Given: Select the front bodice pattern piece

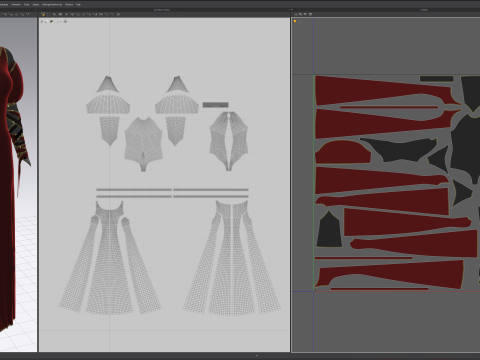Looking at the screenshot, I should click(143, 143).
